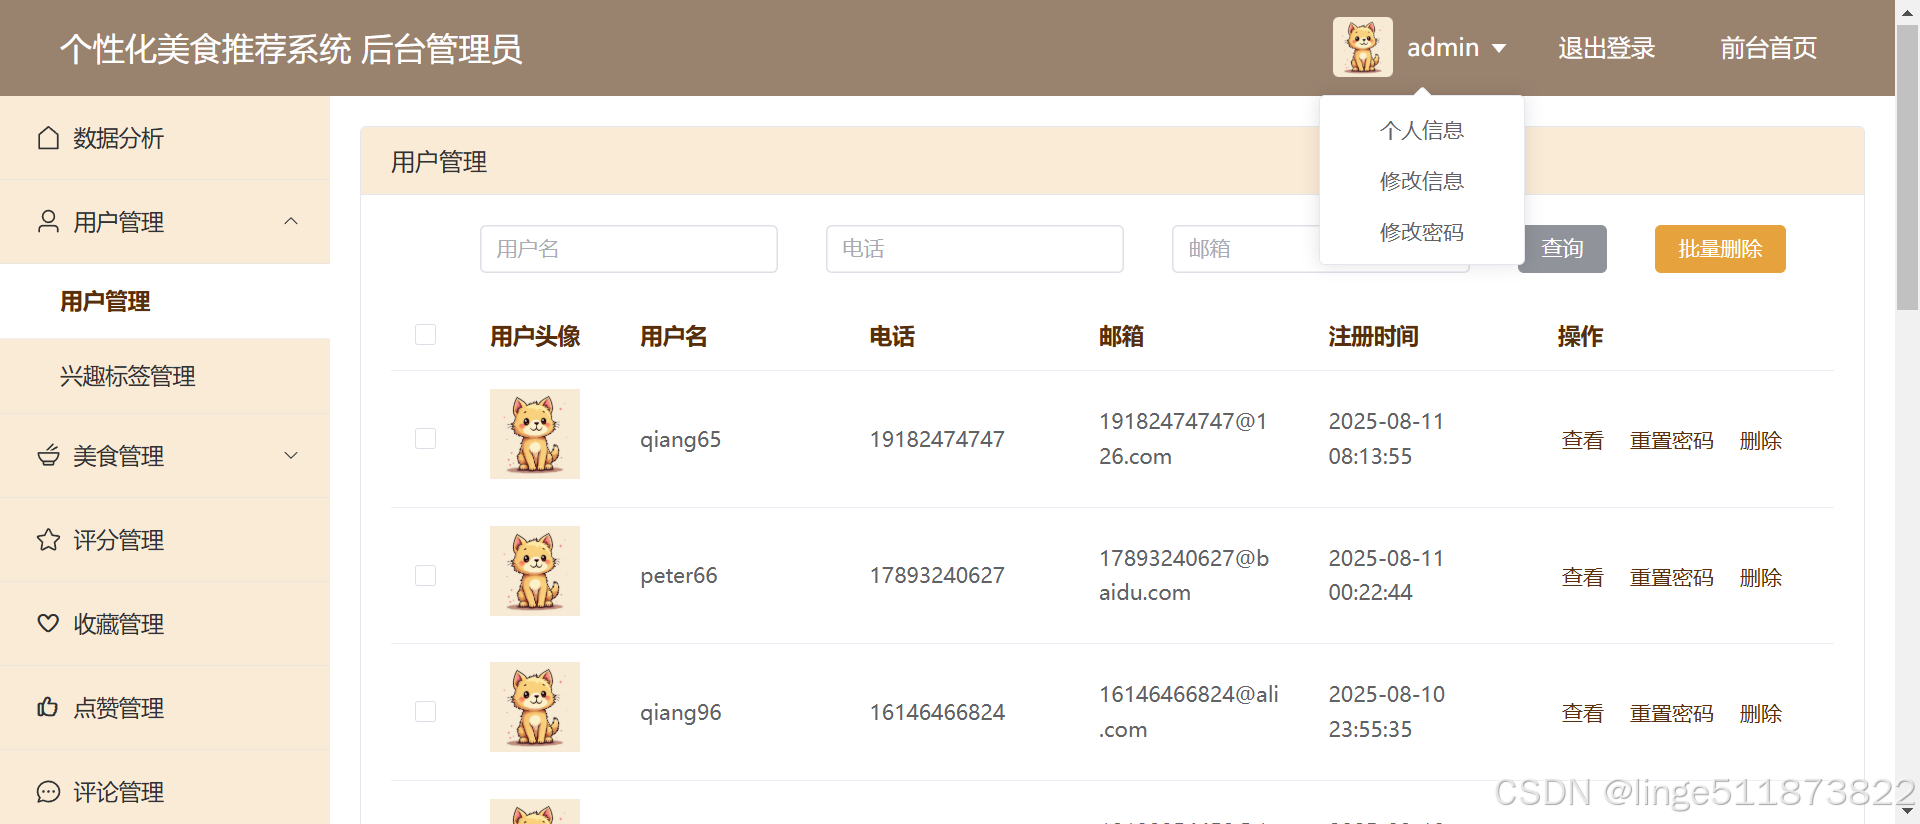Viewport: 1920px width, 824px height.
Task: Select 修改密码 from the admin menu
Action: 1421,232
